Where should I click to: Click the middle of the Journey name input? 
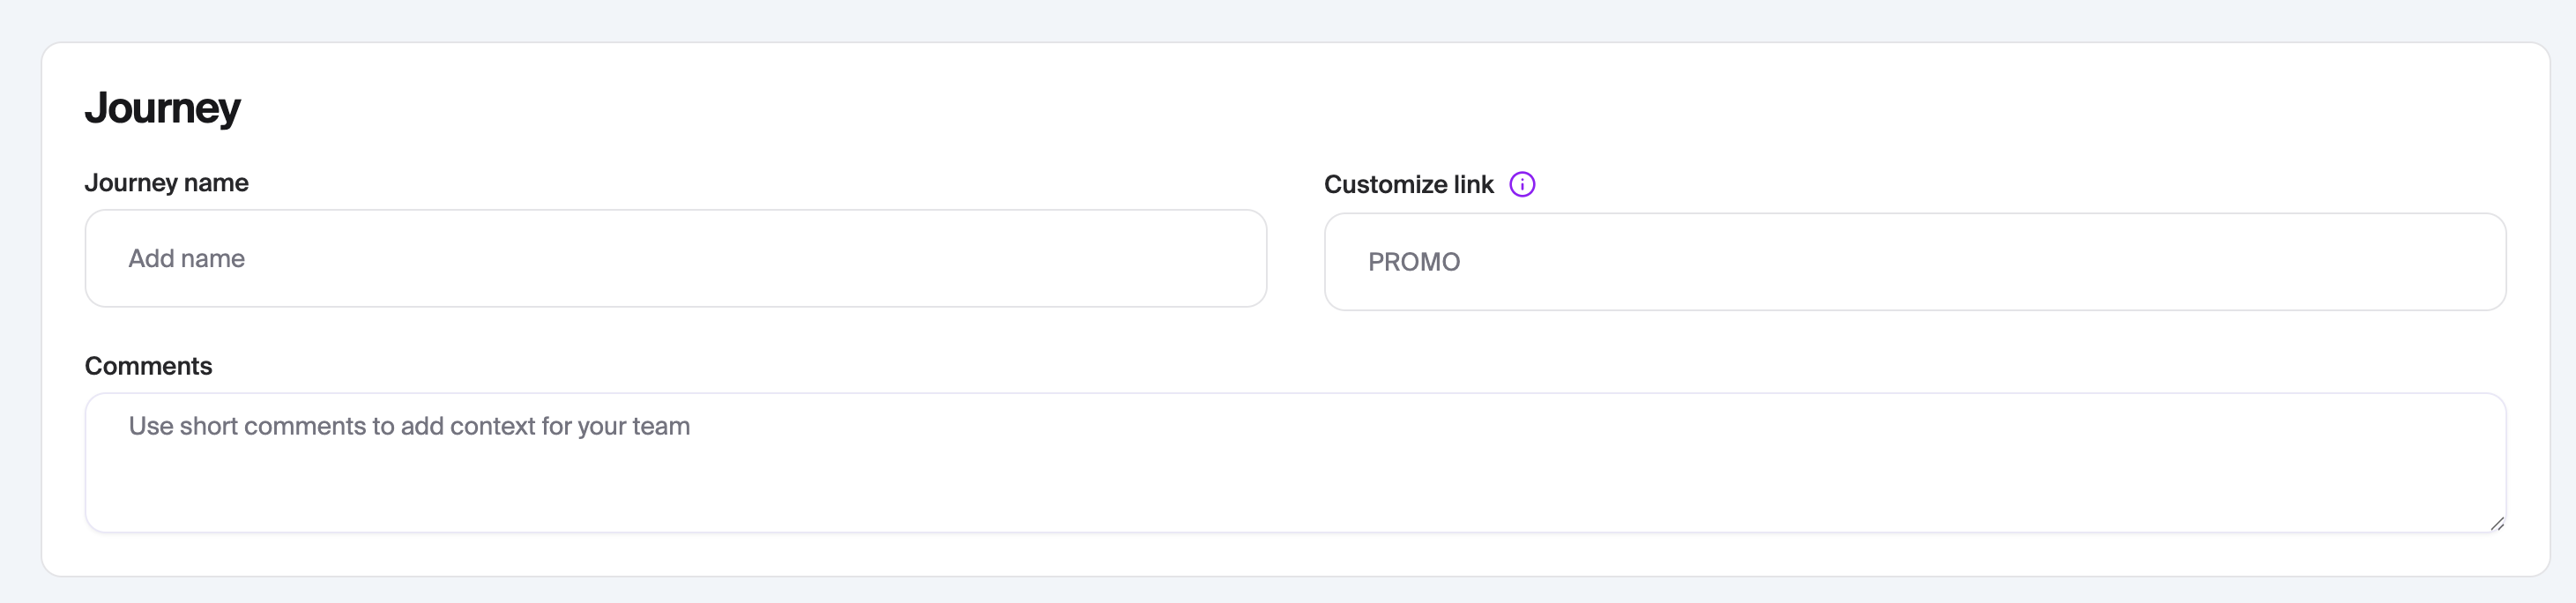[675, 258]
